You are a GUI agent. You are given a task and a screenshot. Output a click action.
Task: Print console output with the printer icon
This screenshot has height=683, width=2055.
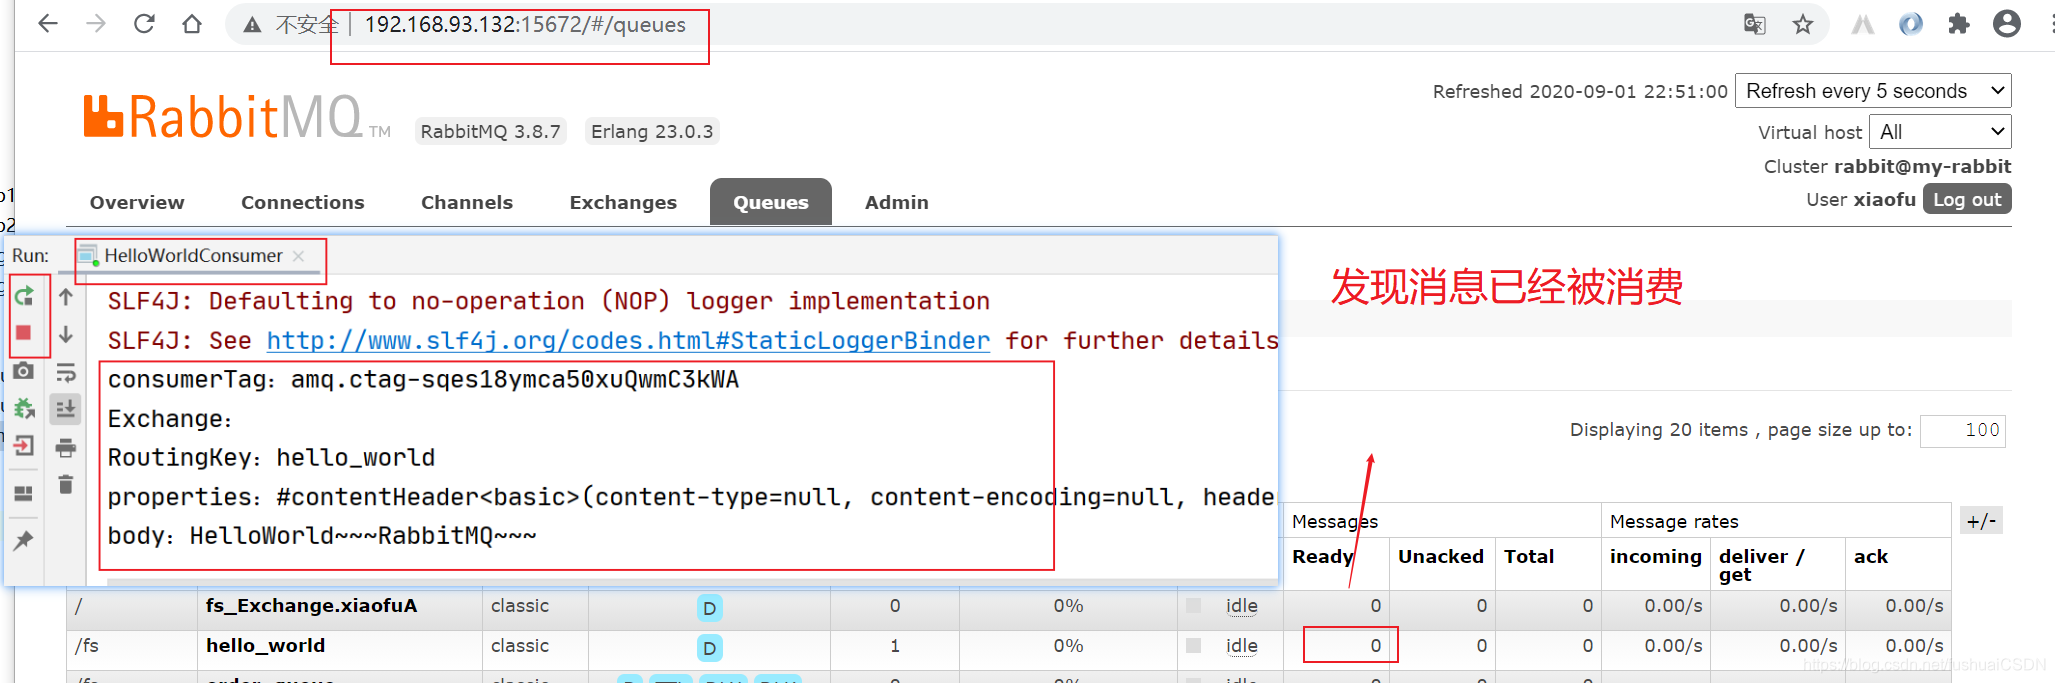coord(66,447)
